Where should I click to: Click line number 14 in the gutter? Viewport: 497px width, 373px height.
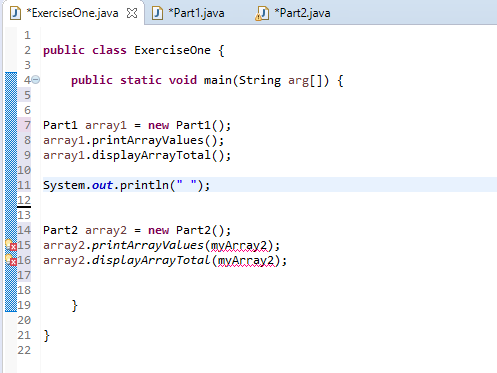[24, 230]
